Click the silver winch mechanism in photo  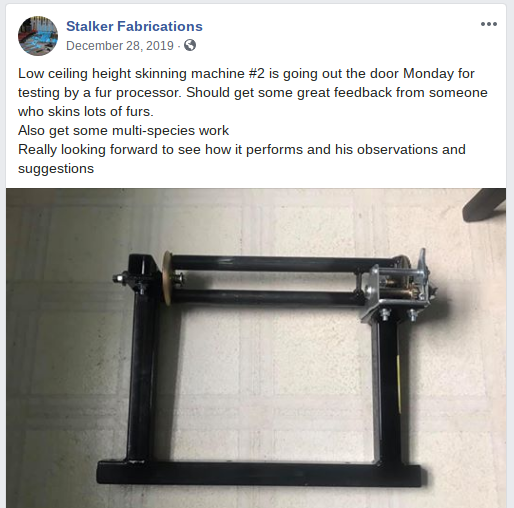click(x=398, y=287)
